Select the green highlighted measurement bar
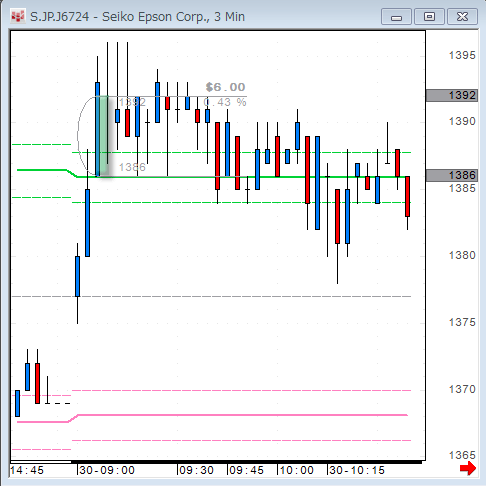This screenshot has width=486, height=486. [103, 136]
